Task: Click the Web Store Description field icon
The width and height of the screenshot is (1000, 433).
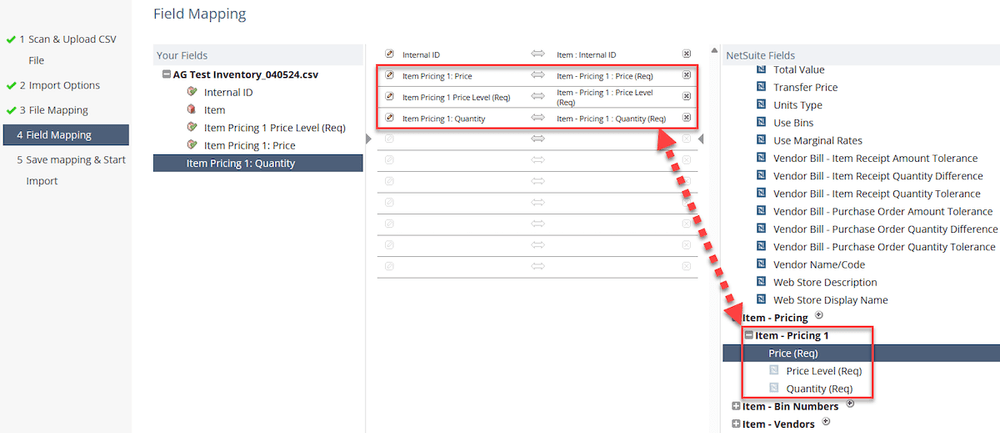Action: point(761,282)
